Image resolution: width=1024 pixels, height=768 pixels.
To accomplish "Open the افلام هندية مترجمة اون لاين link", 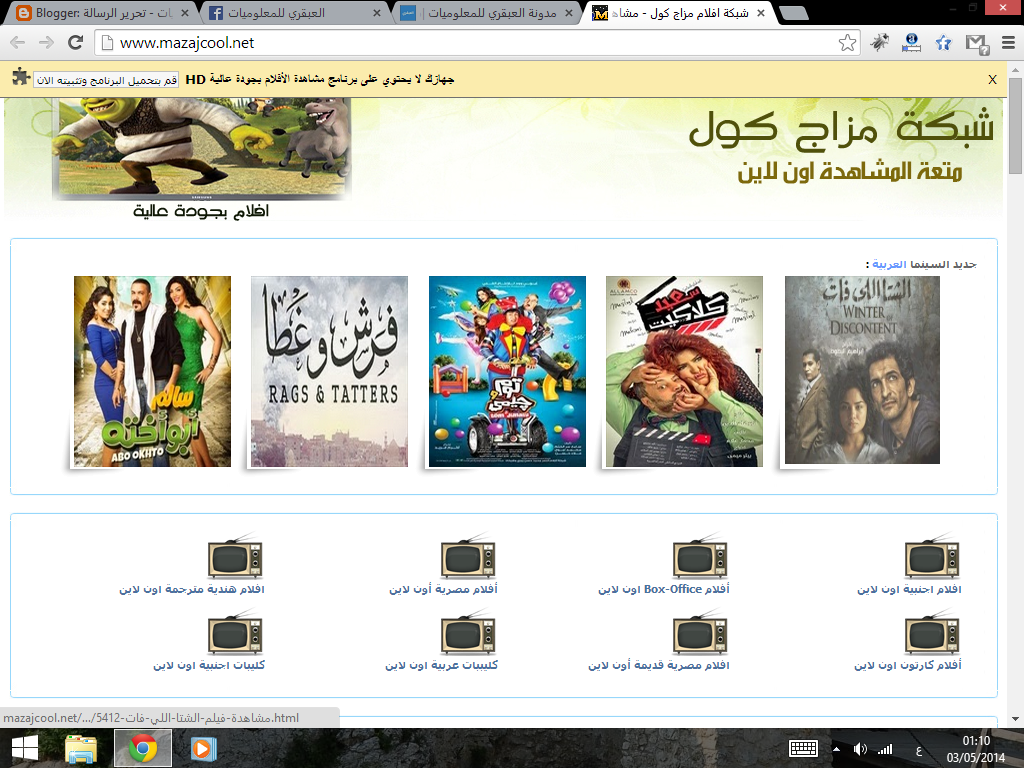I will click(191, 590).
